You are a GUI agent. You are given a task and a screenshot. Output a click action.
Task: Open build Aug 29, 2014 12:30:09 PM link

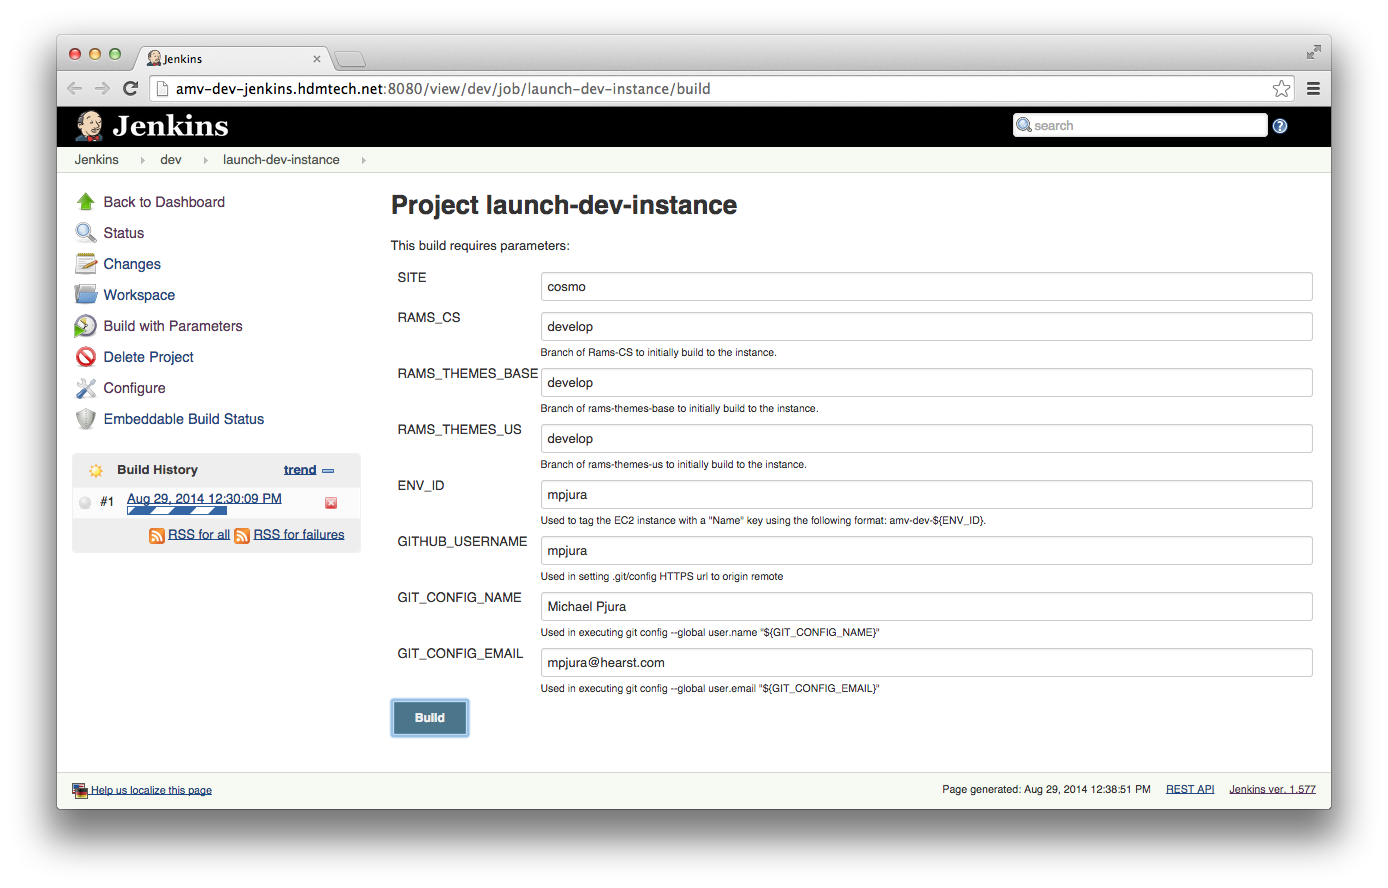[204, 498]
